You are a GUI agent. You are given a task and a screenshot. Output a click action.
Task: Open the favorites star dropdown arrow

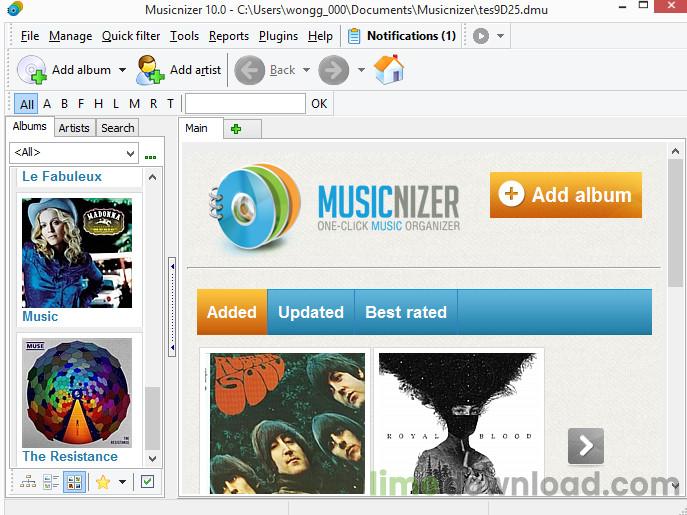point(122,482)
